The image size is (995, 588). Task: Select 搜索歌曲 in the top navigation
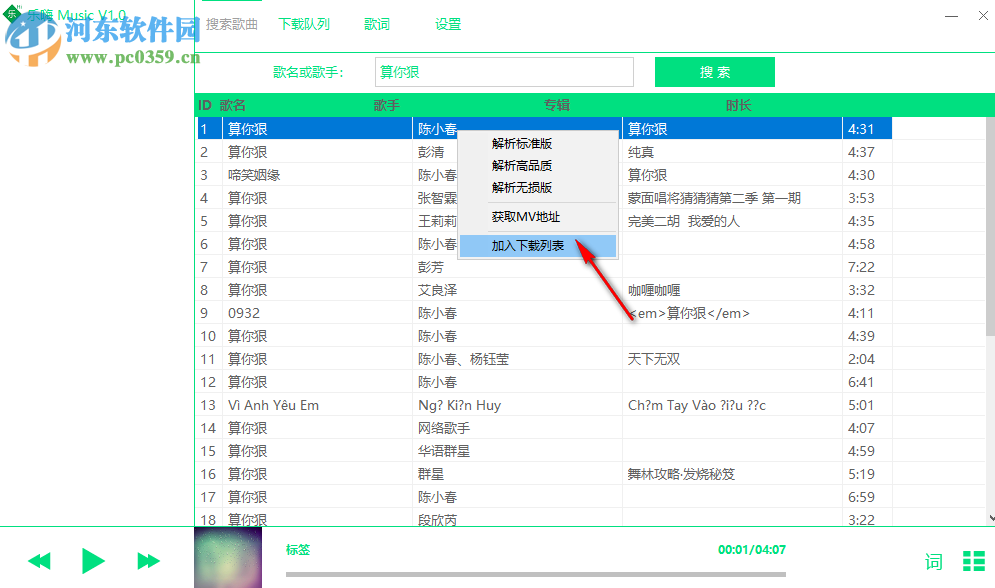pyautogui.click(x=232, y=24)
